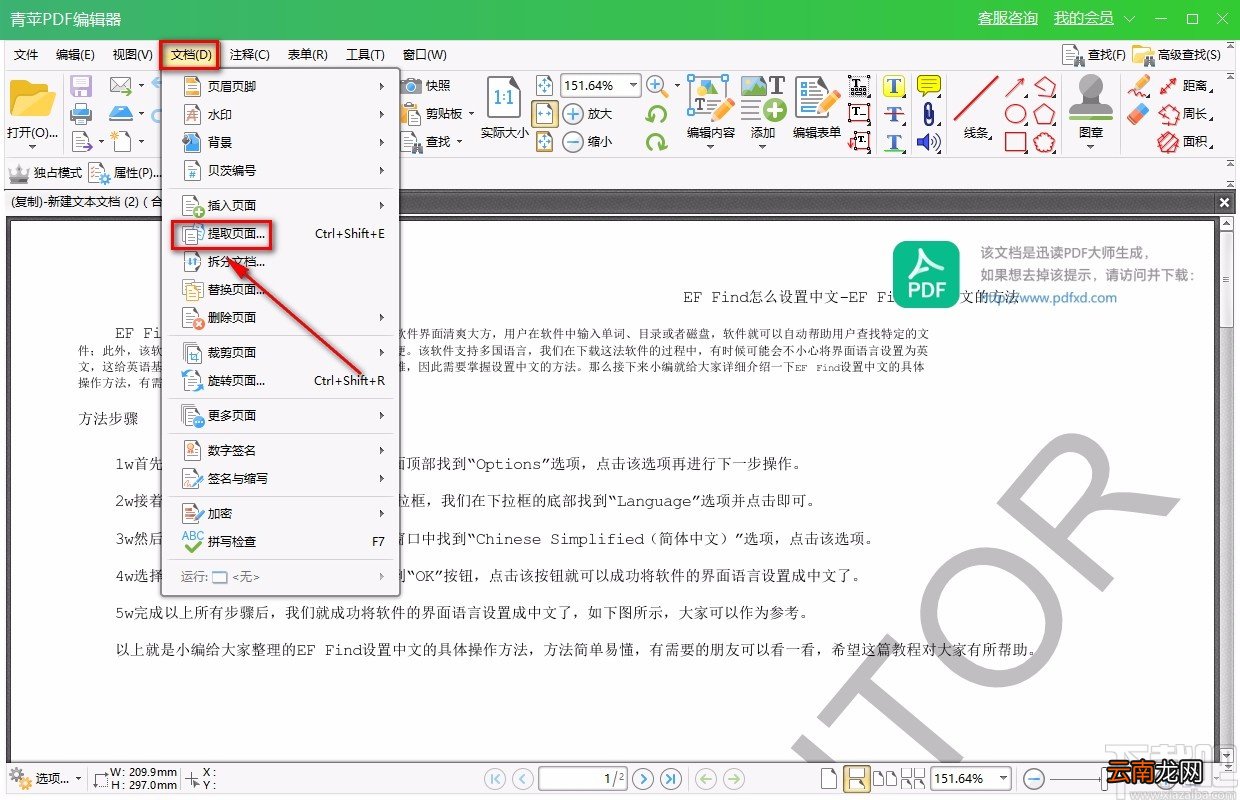The height and width of the screenshot is (800, 1240).
Task: Select the yellow Highlight text tool
Action: pyautogui.click(x=894, y=86)
